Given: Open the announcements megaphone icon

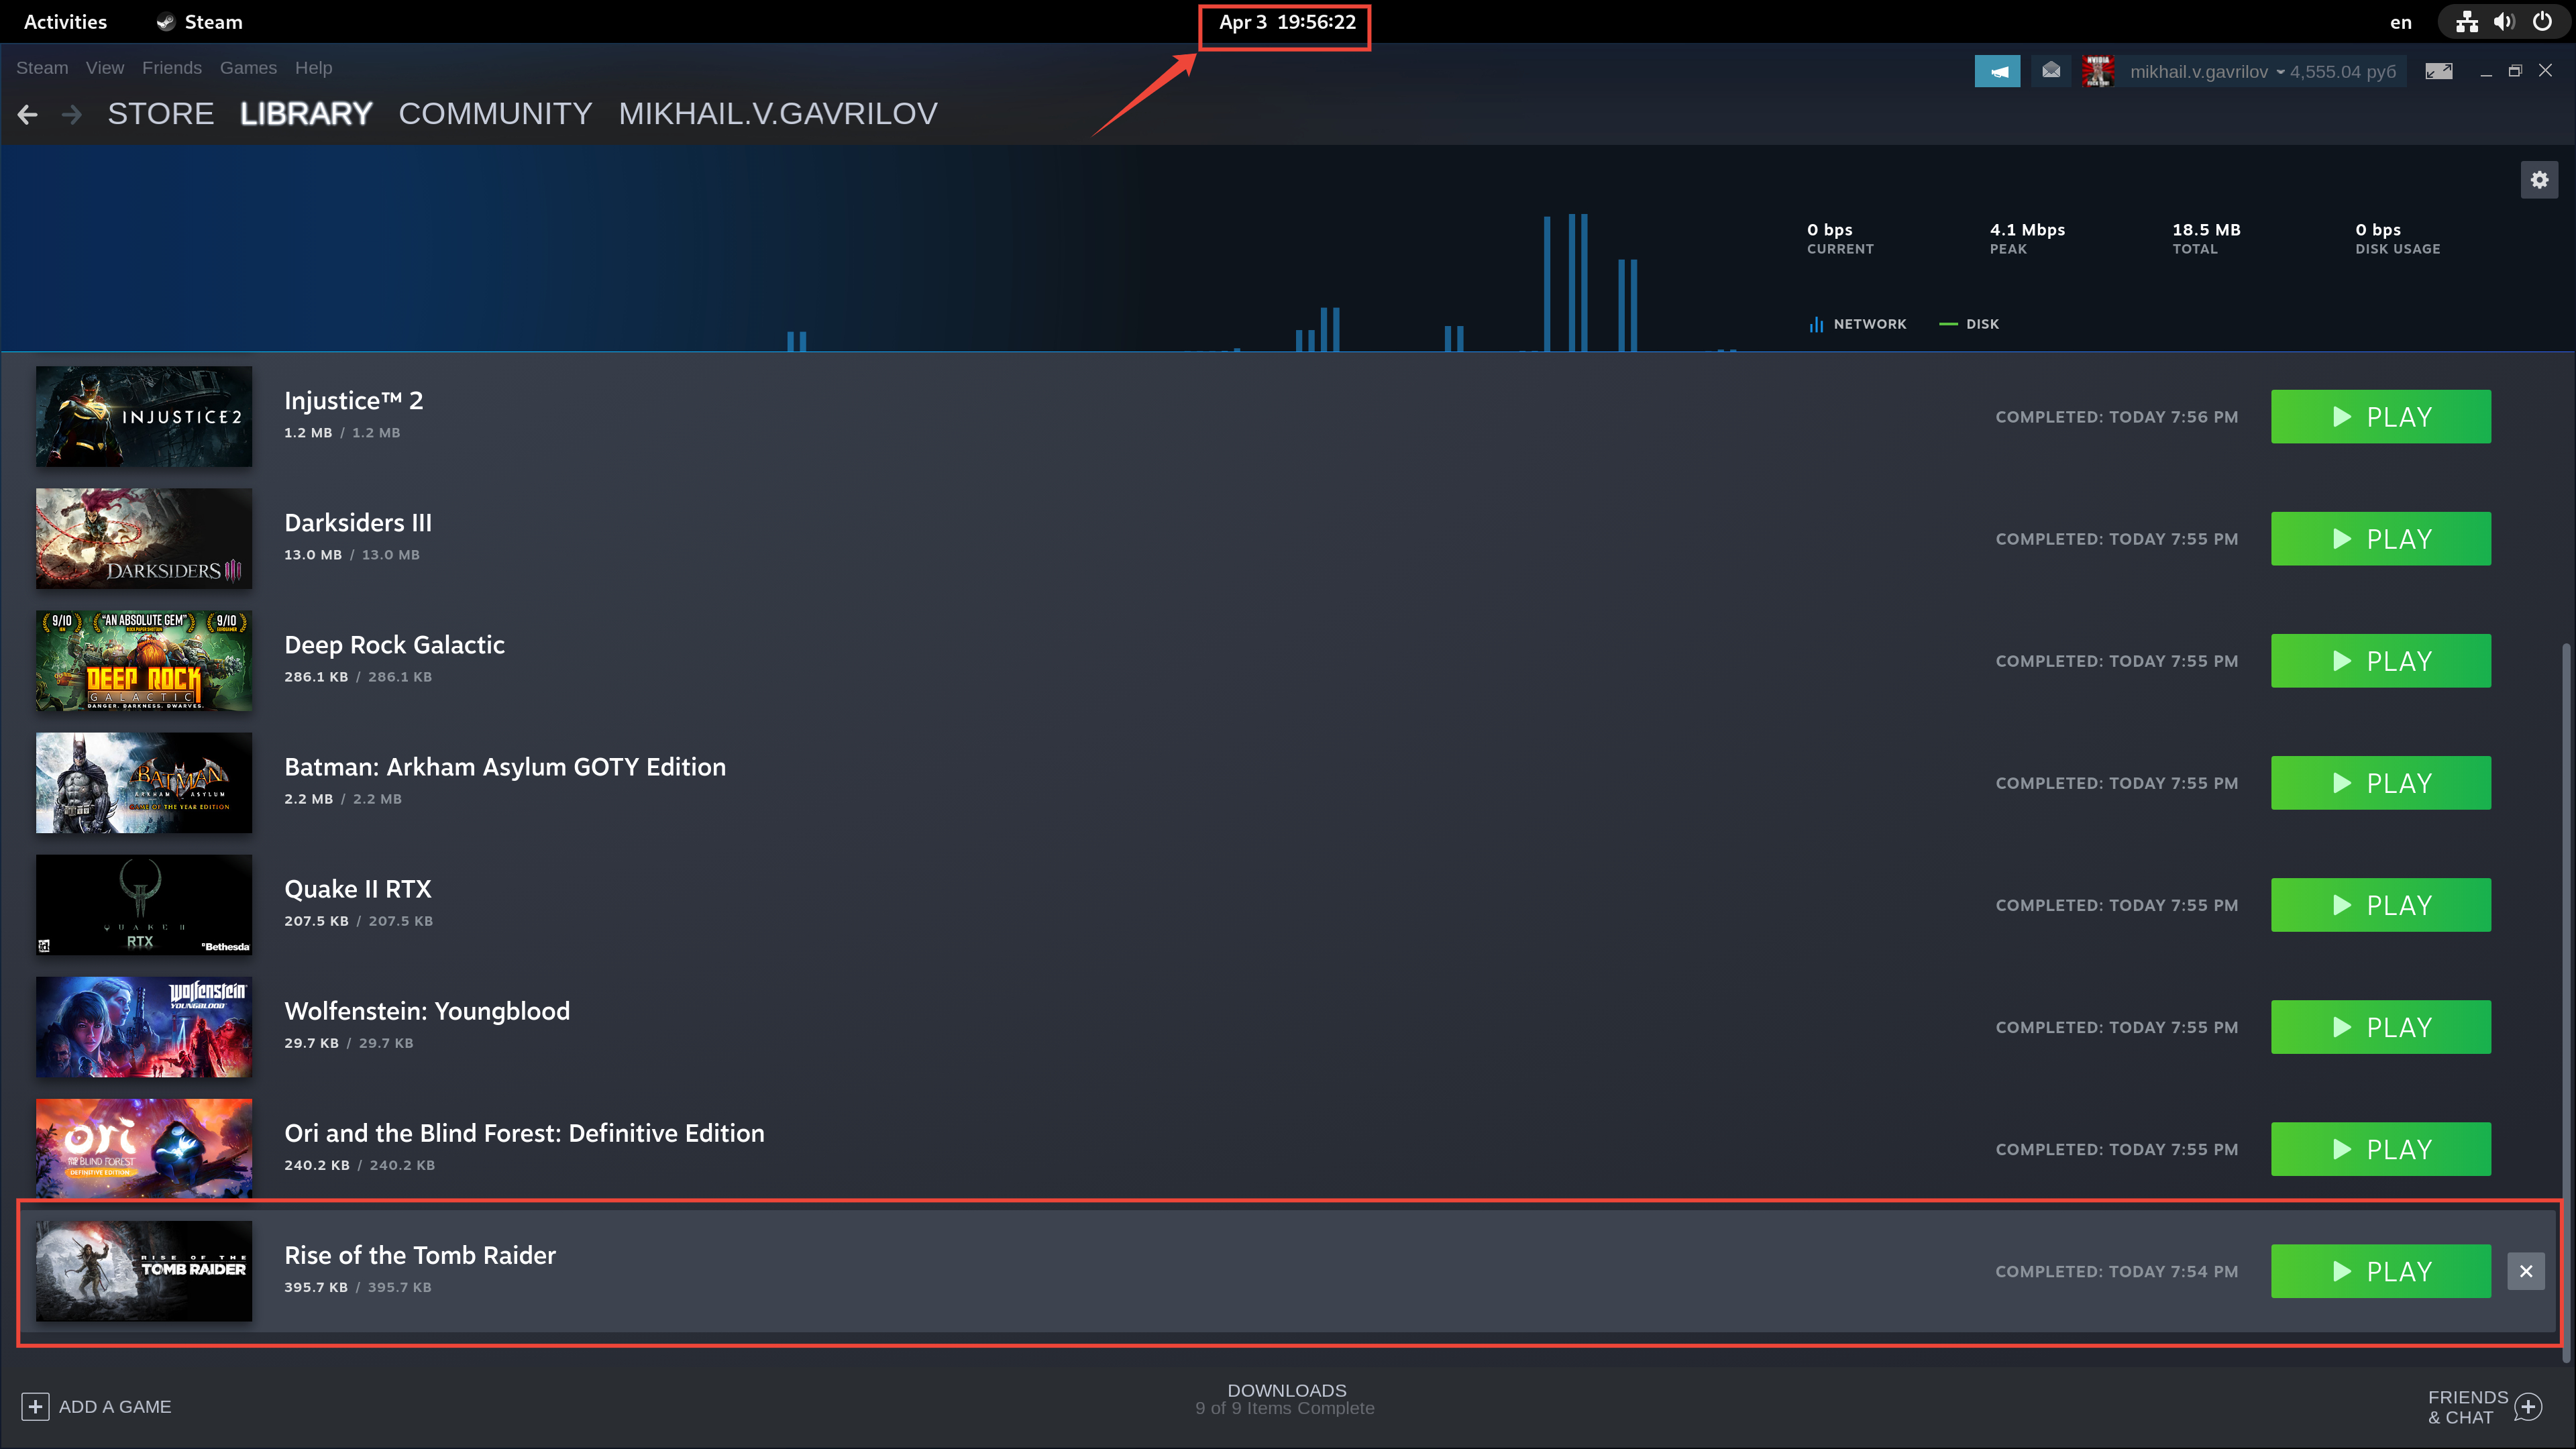Looking at the screenshot, I should pyautogui.click(x=1997, y=71).
